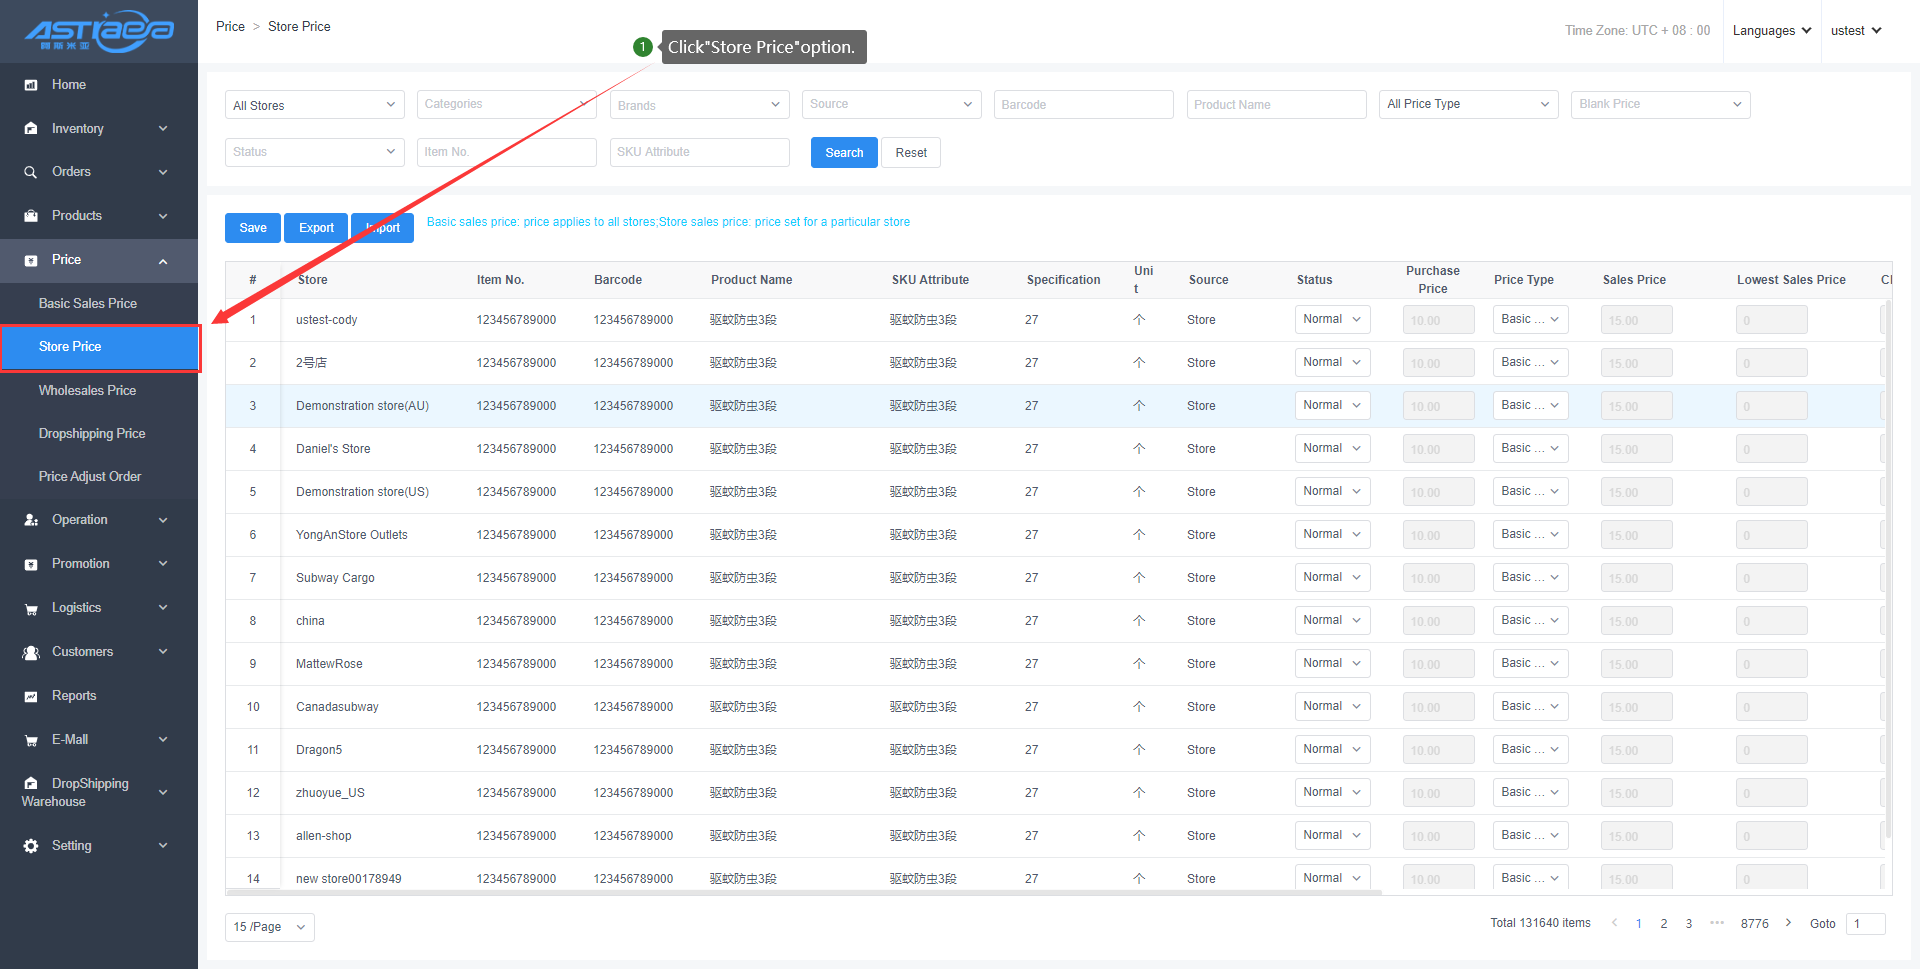Collapse the Price menu section
This screenshot has height=969, width=1920.
point(163,261)
